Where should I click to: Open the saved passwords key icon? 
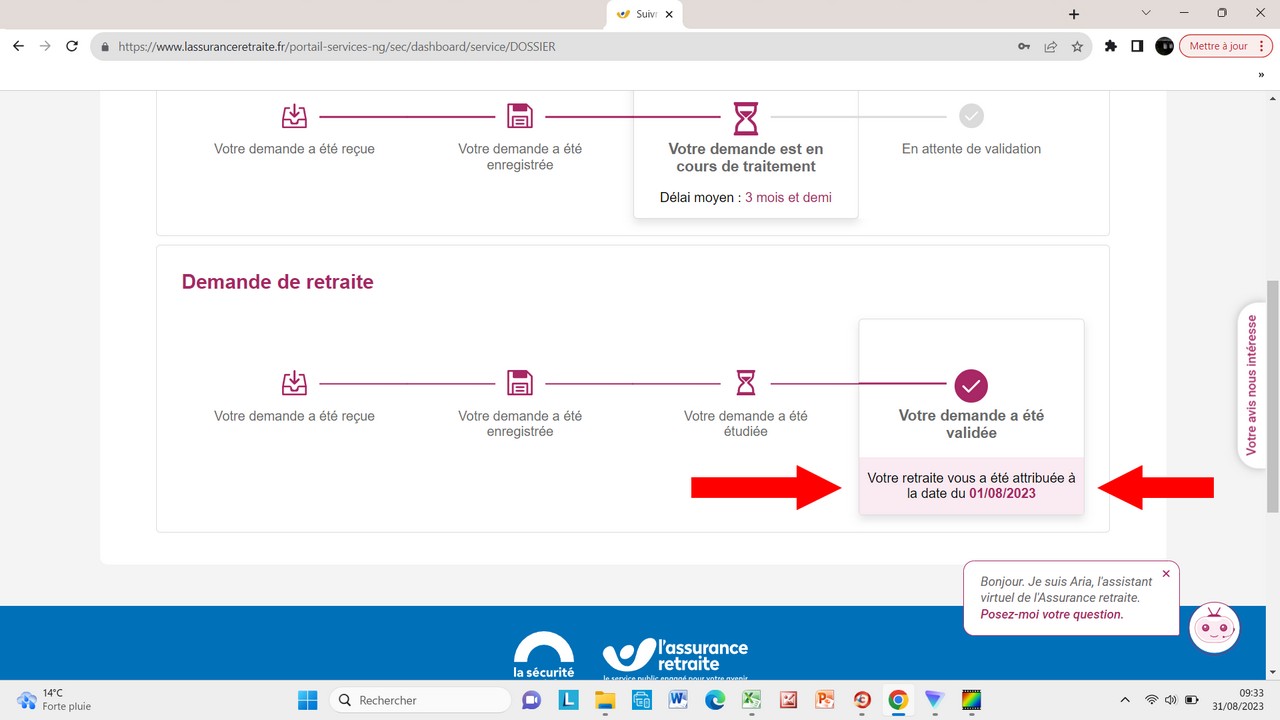pos(1024,46)
